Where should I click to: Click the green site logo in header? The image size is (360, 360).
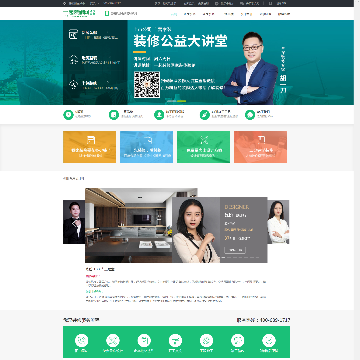tap(79, 13)
